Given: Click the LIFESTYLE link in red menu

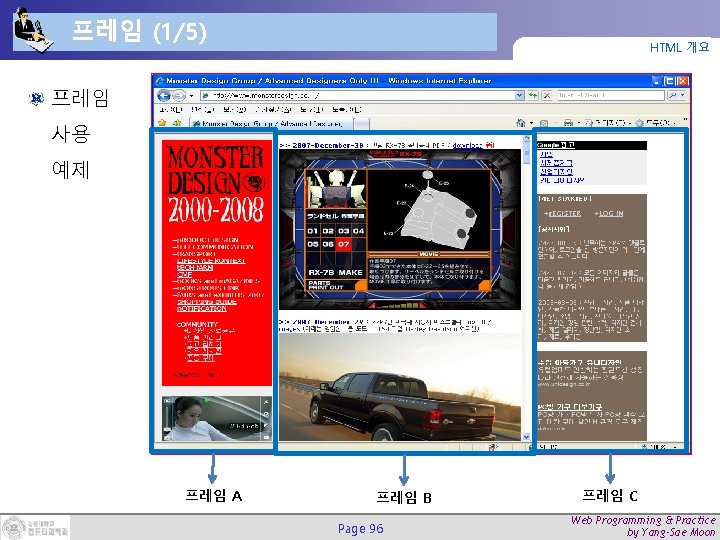Looking at the screenshot, I should (211, 261).
